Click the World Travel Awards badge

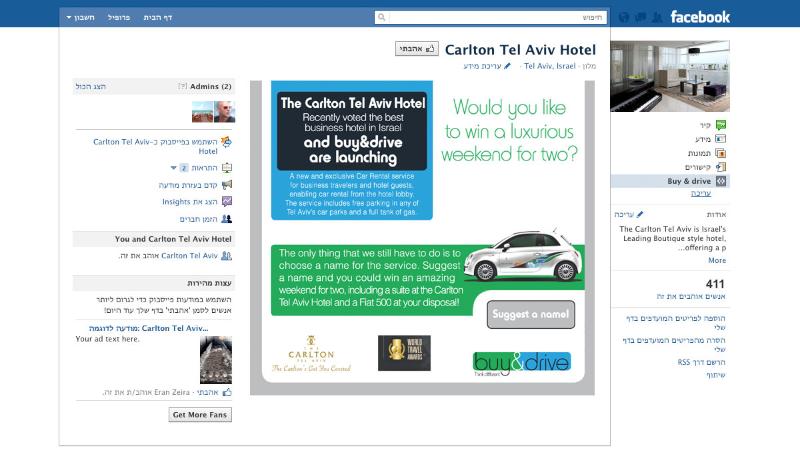(404, 353)
